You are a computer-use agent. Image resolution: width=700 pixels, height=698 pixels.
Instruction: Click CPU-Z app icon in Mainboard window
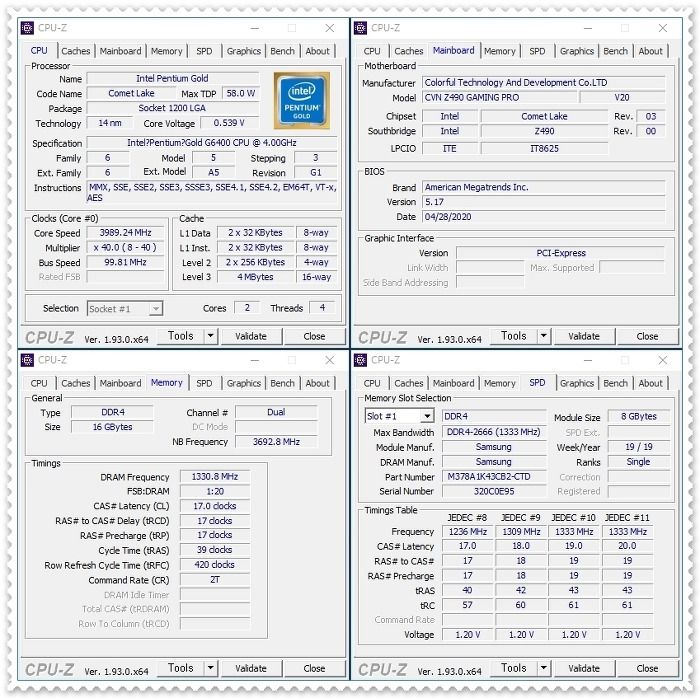[x=360, y=28]
